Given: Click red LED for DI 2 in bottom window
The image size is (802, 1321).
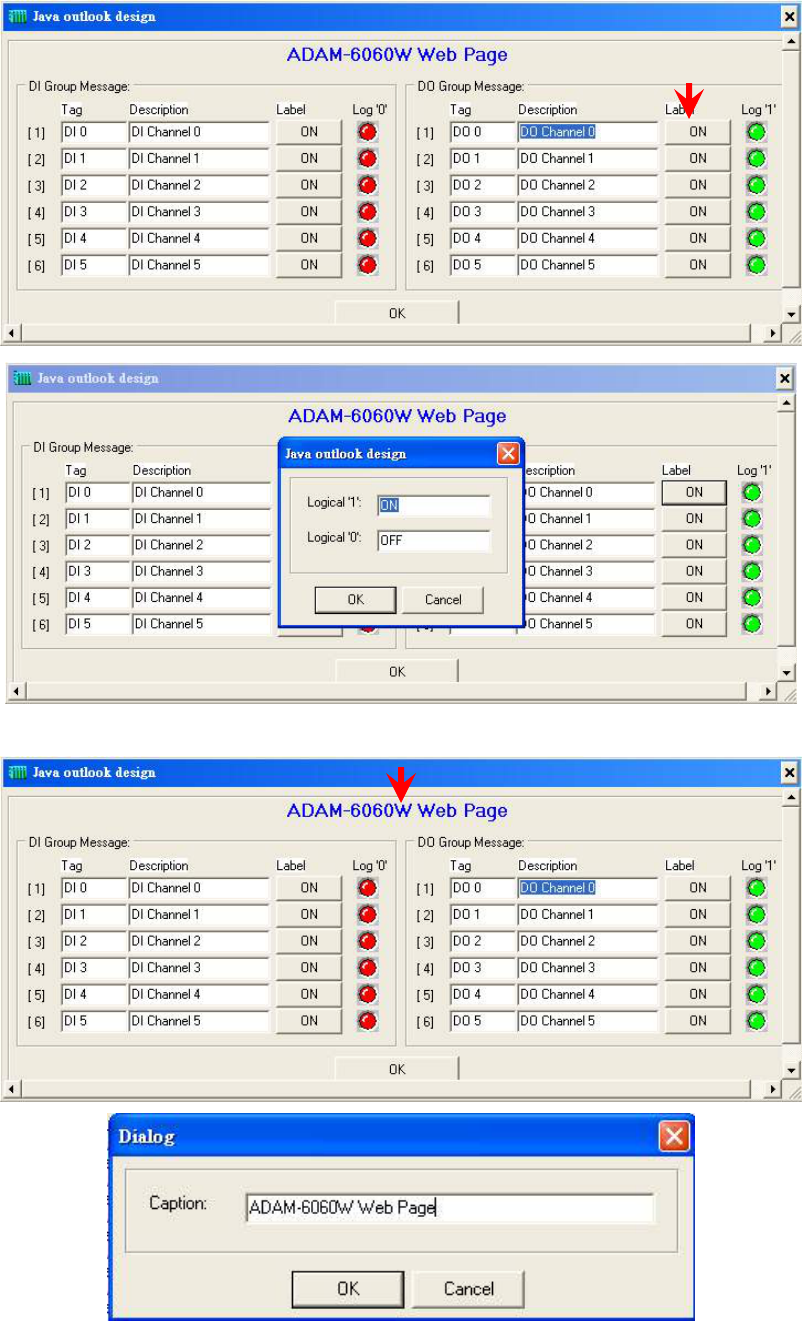Looking at the screenshot, I should click(367, 941).
